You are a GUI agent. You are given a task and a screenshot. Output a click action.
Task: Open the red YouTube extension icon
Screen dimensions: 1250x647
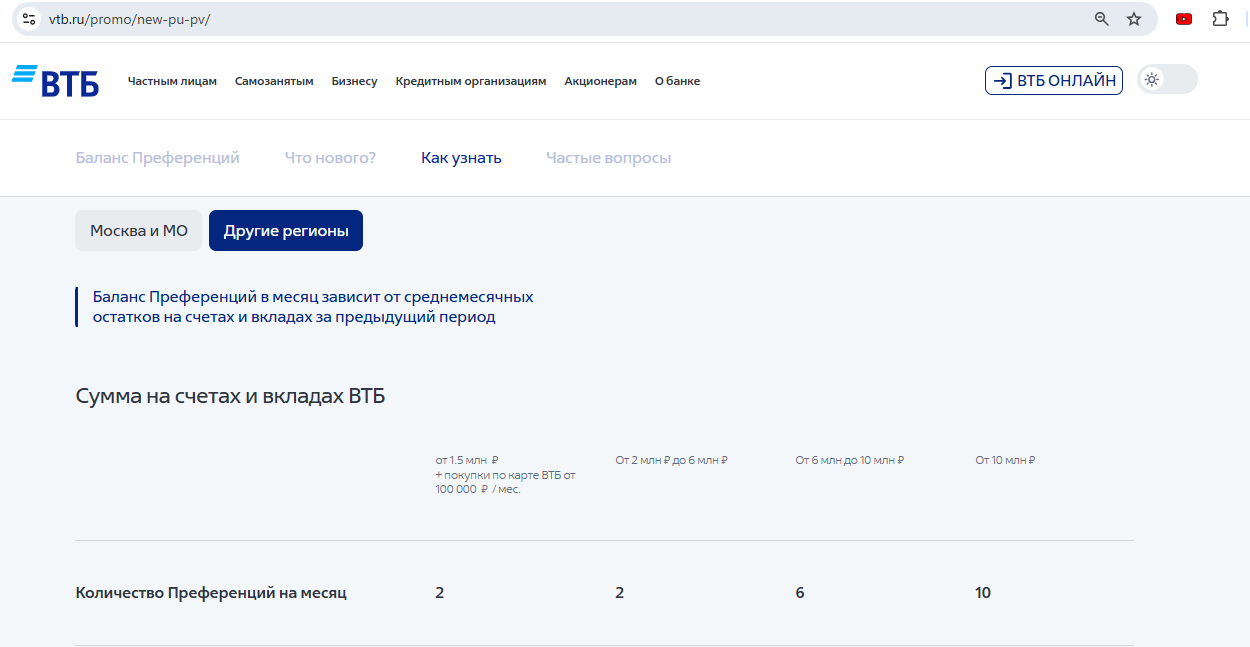[1184, 19]
